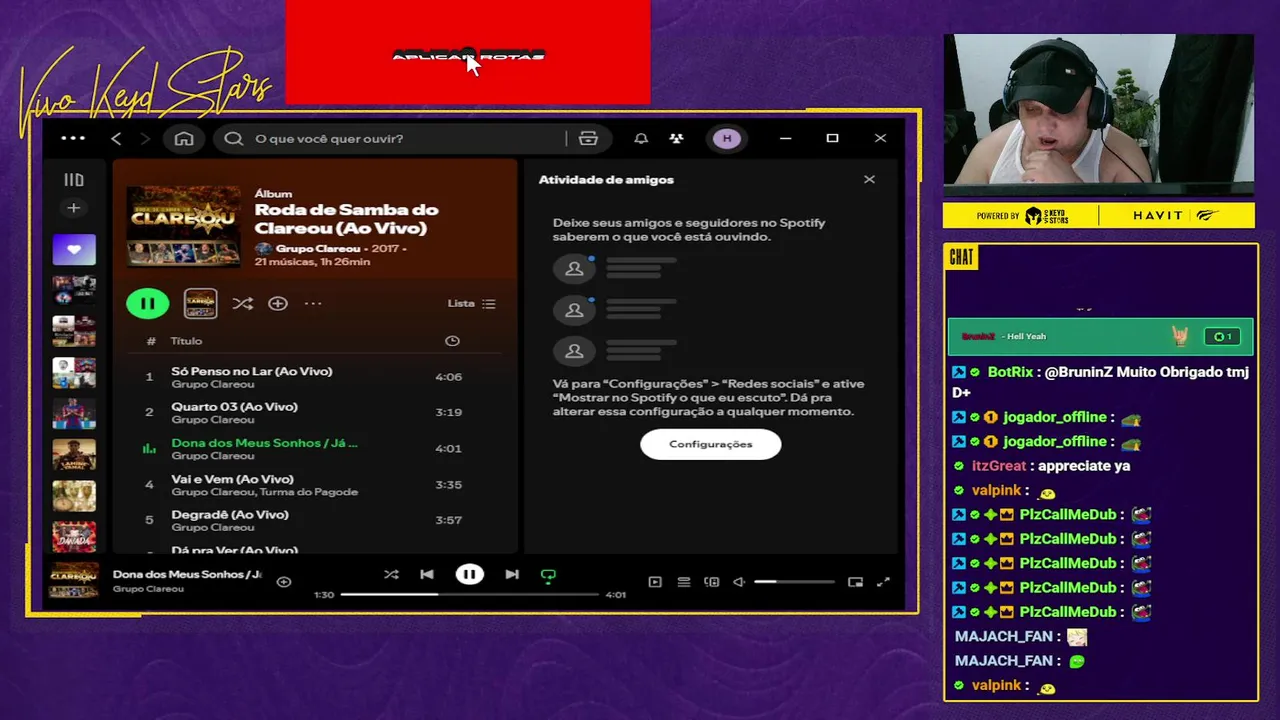Click the plus icon to create a playlist

[73, 208]
